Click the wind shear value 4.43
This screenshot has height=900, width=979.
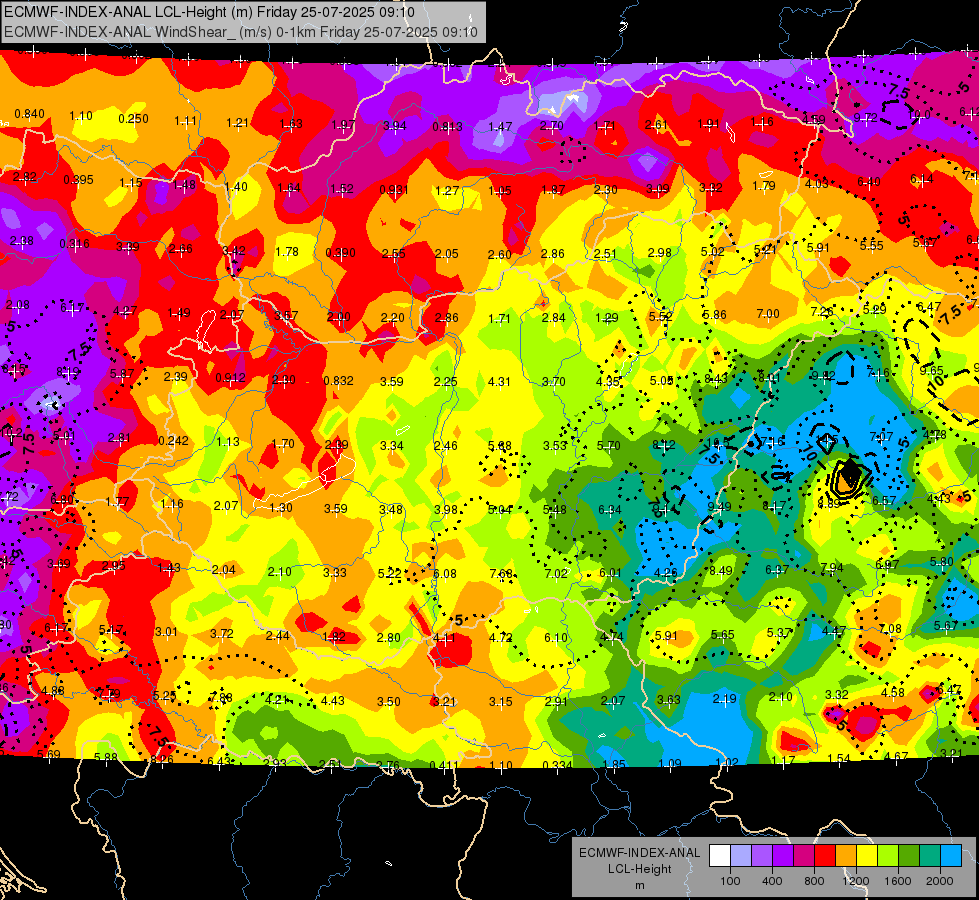332,701
